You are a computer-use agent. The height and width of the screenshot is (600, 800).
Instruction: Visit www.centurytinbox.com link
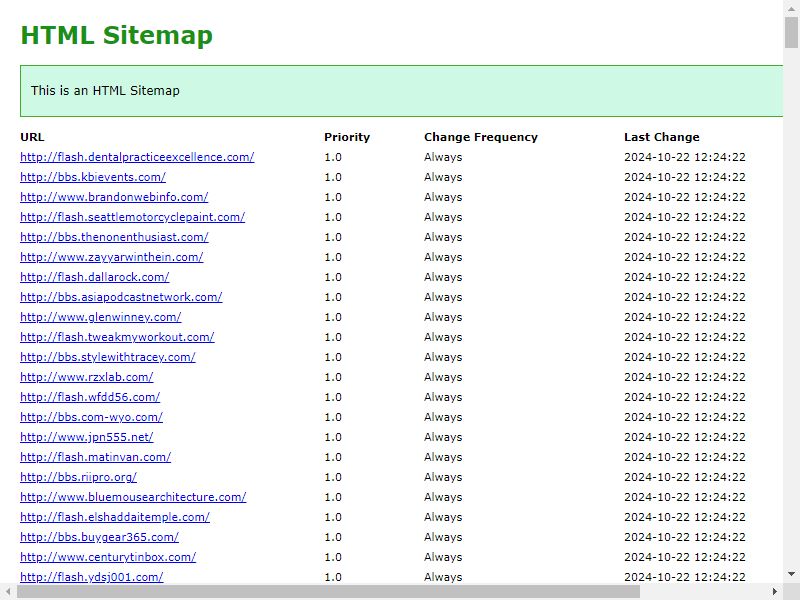click(x=108, y=557)
